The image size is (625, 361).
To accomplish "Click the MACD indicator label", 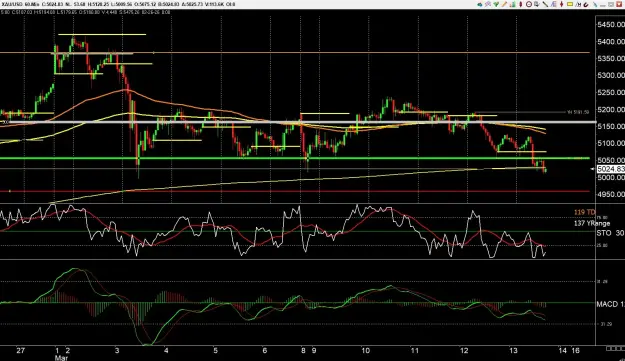I will [610, 304].
